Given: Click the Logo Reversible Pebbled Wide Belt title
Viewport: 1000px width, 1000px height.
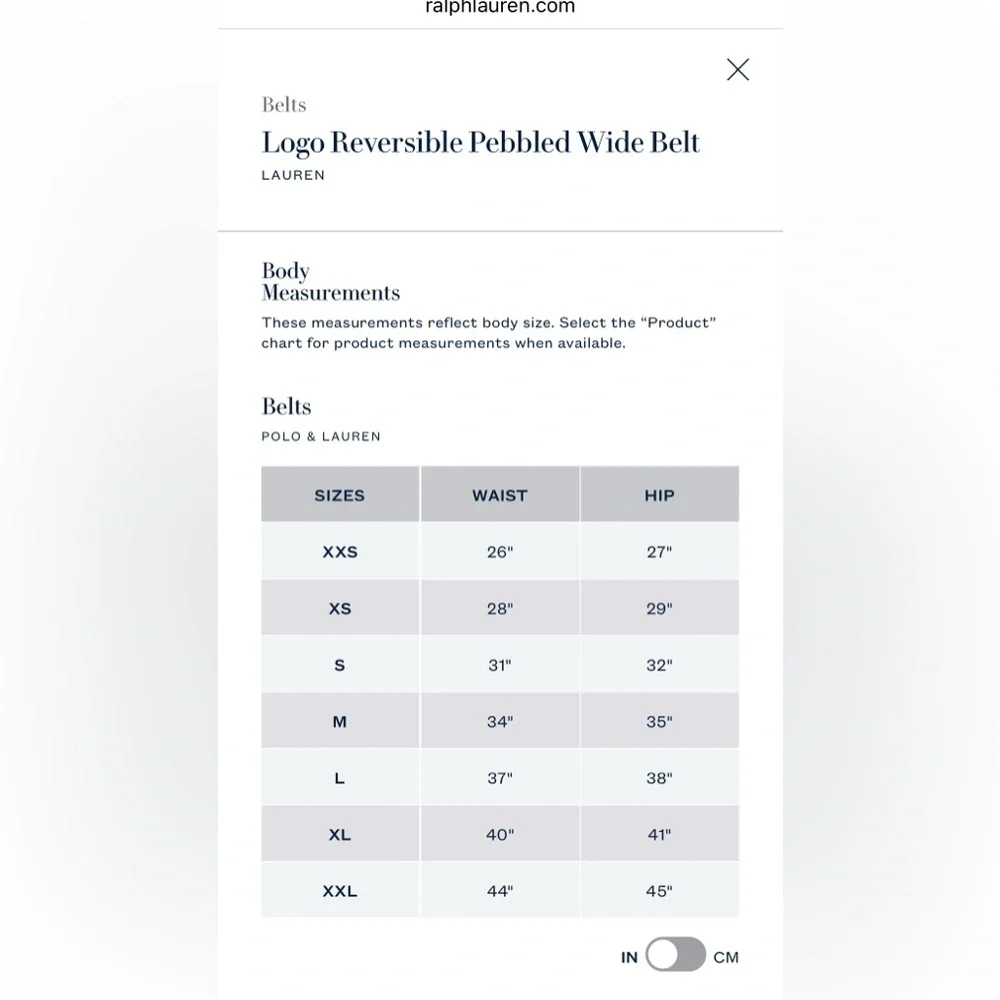Looking at the screenshot, I should (x=481, y=143).
